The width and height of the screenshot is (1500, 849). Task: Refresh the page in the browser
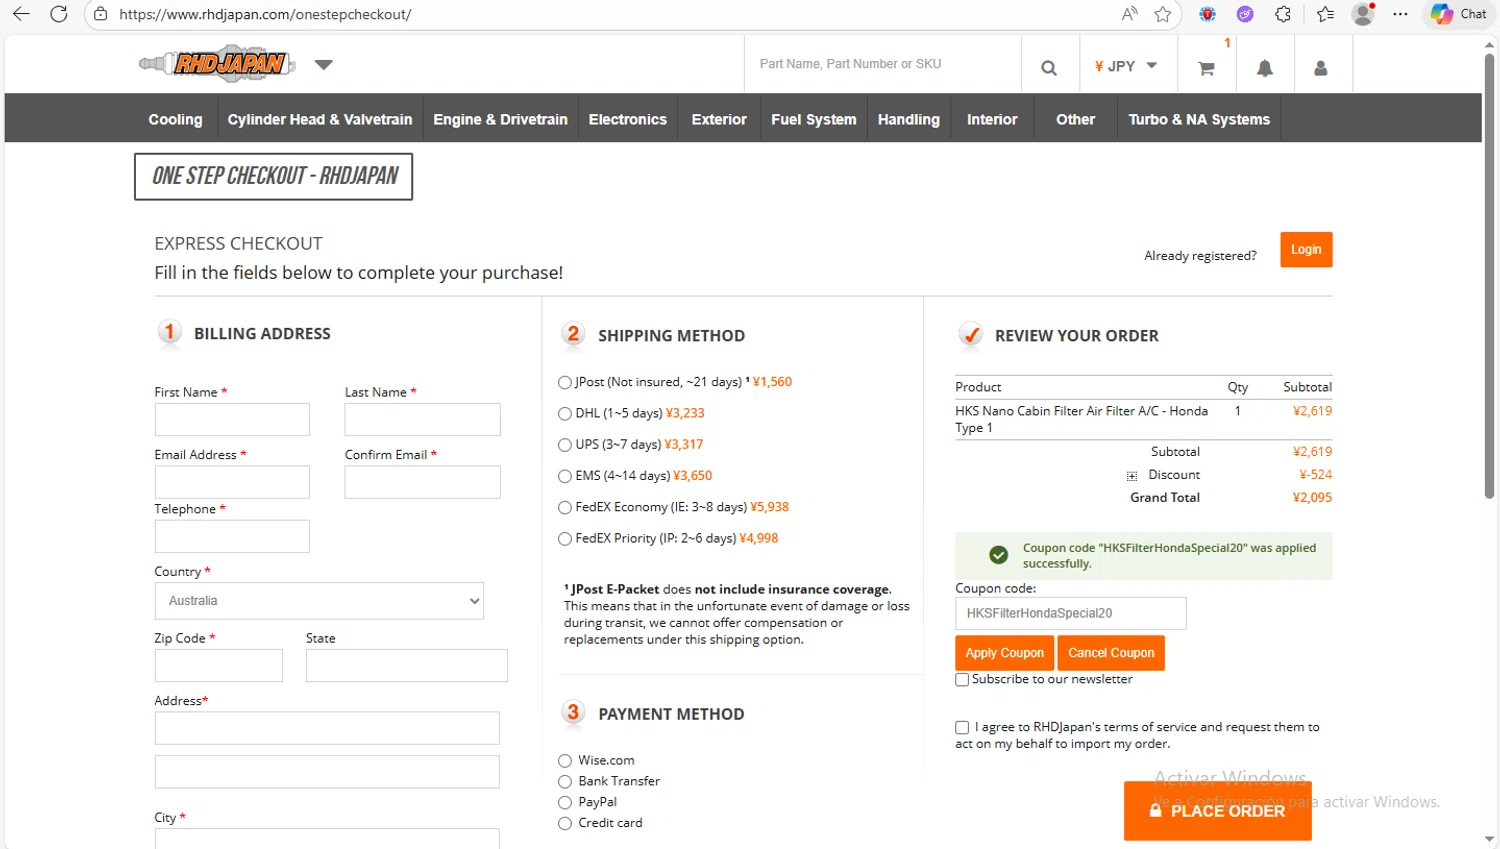click(59, 14)
